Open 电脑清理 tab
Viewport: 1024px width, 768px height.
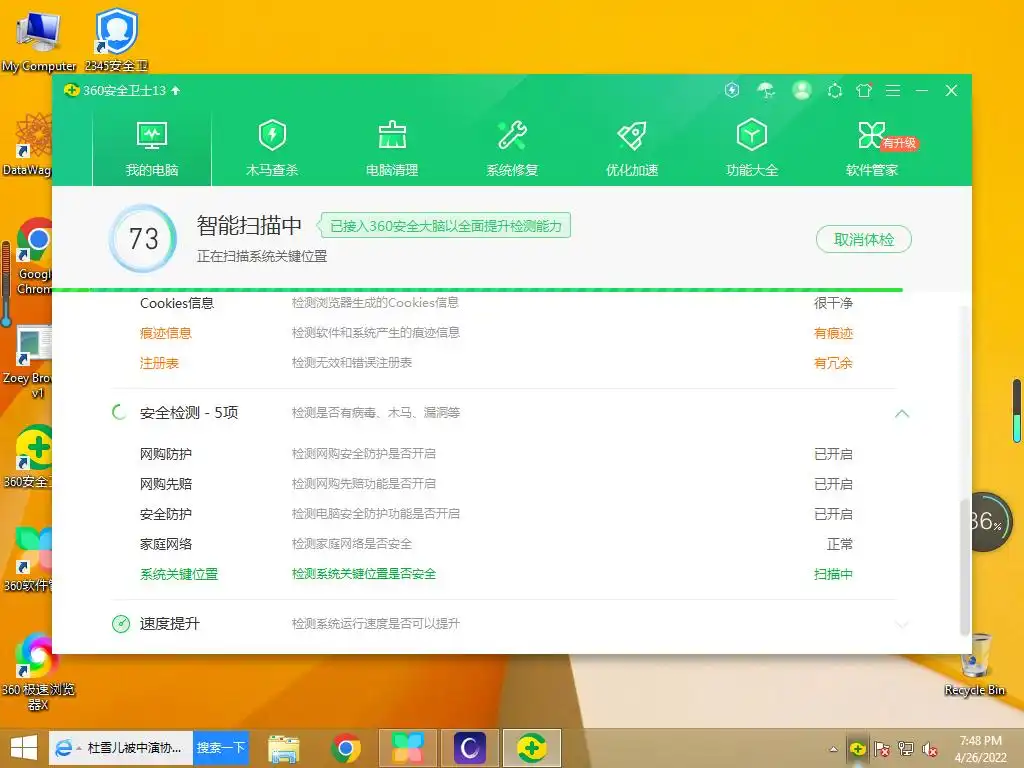click(392, 149)
